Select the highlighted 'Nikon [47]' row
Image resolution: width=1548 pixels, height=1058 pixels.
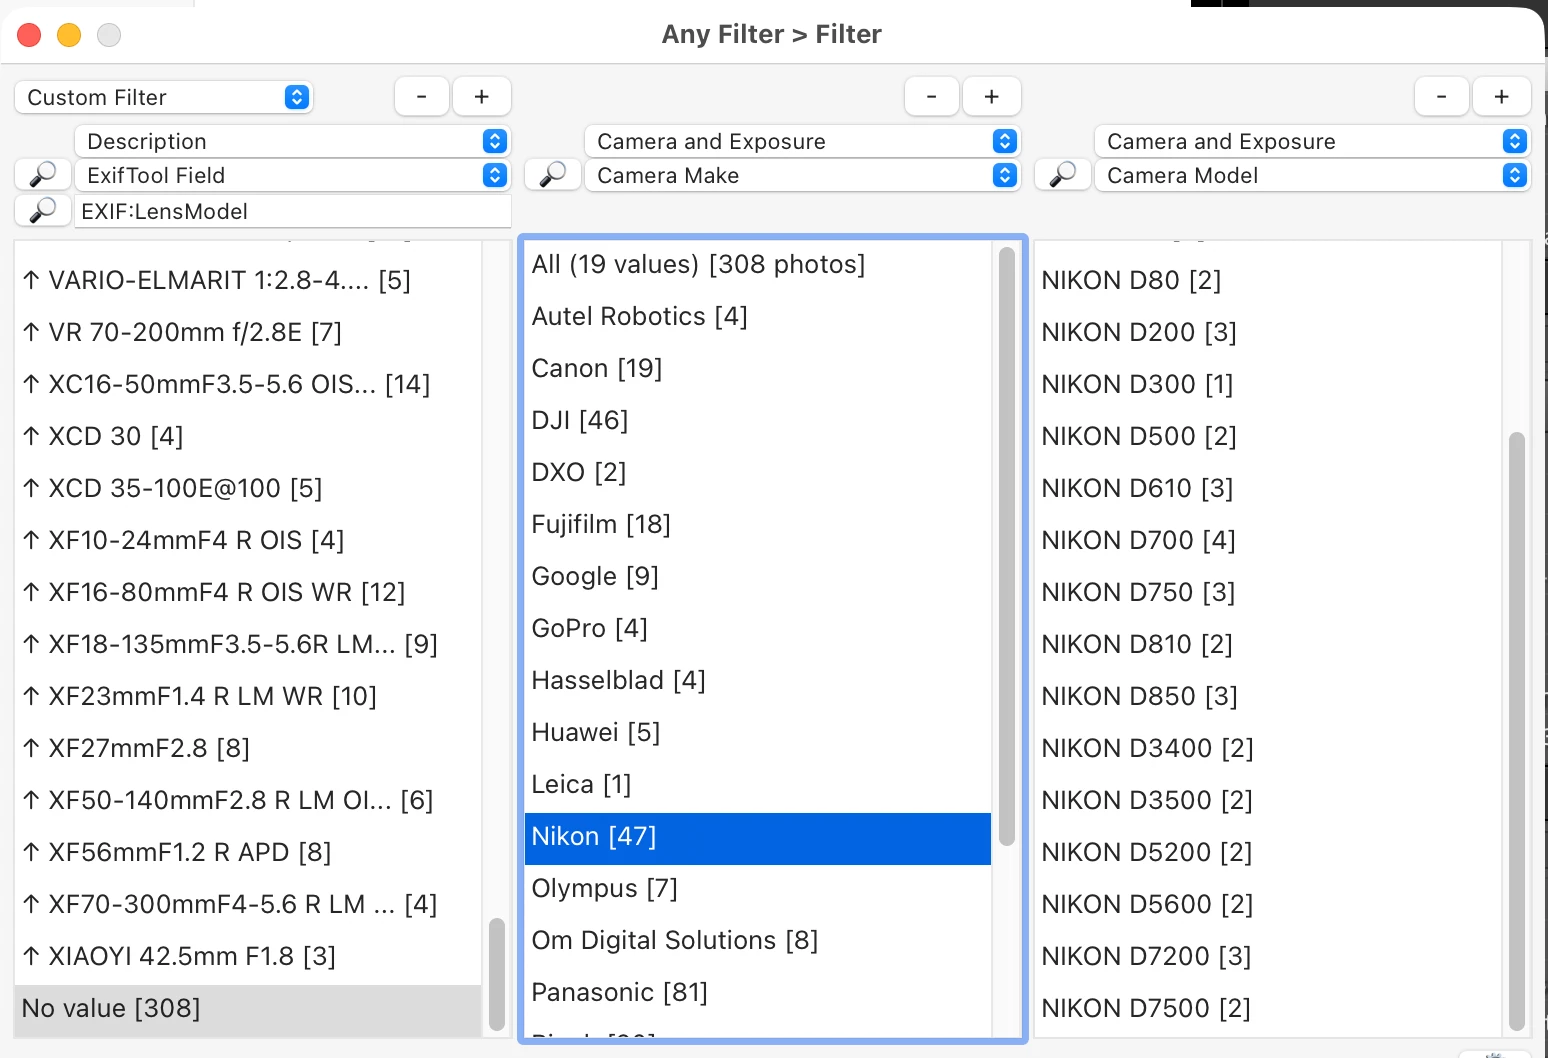tap(758, 838)
